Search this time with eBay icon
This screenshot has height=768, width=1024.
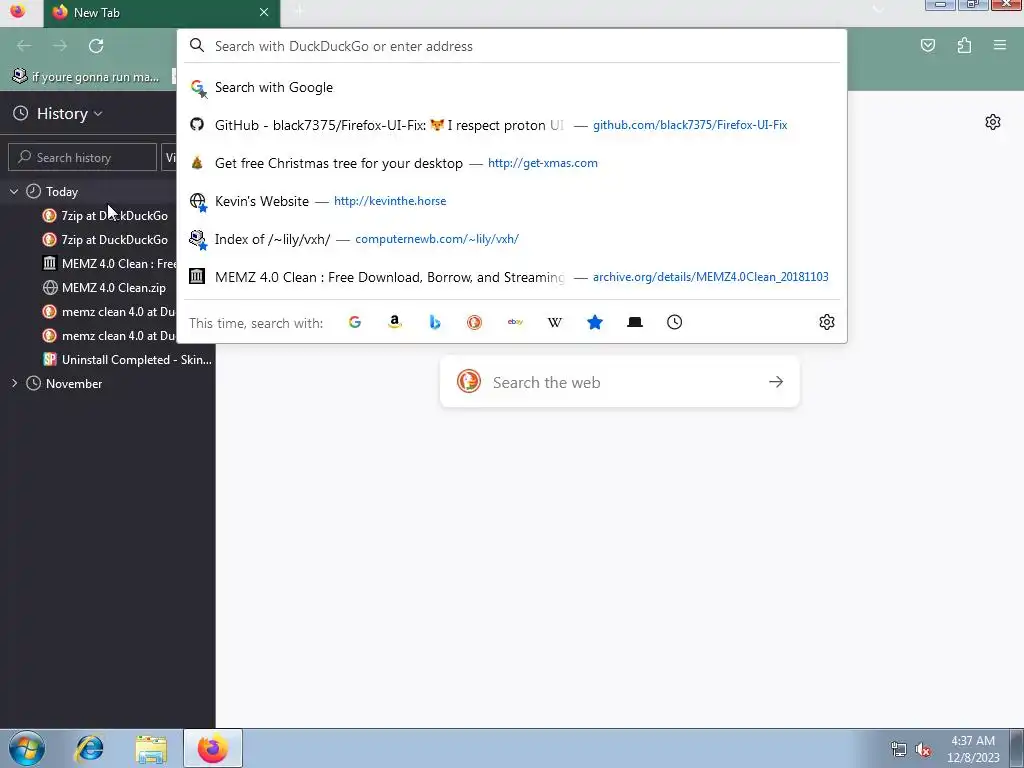tap(515, 322)
